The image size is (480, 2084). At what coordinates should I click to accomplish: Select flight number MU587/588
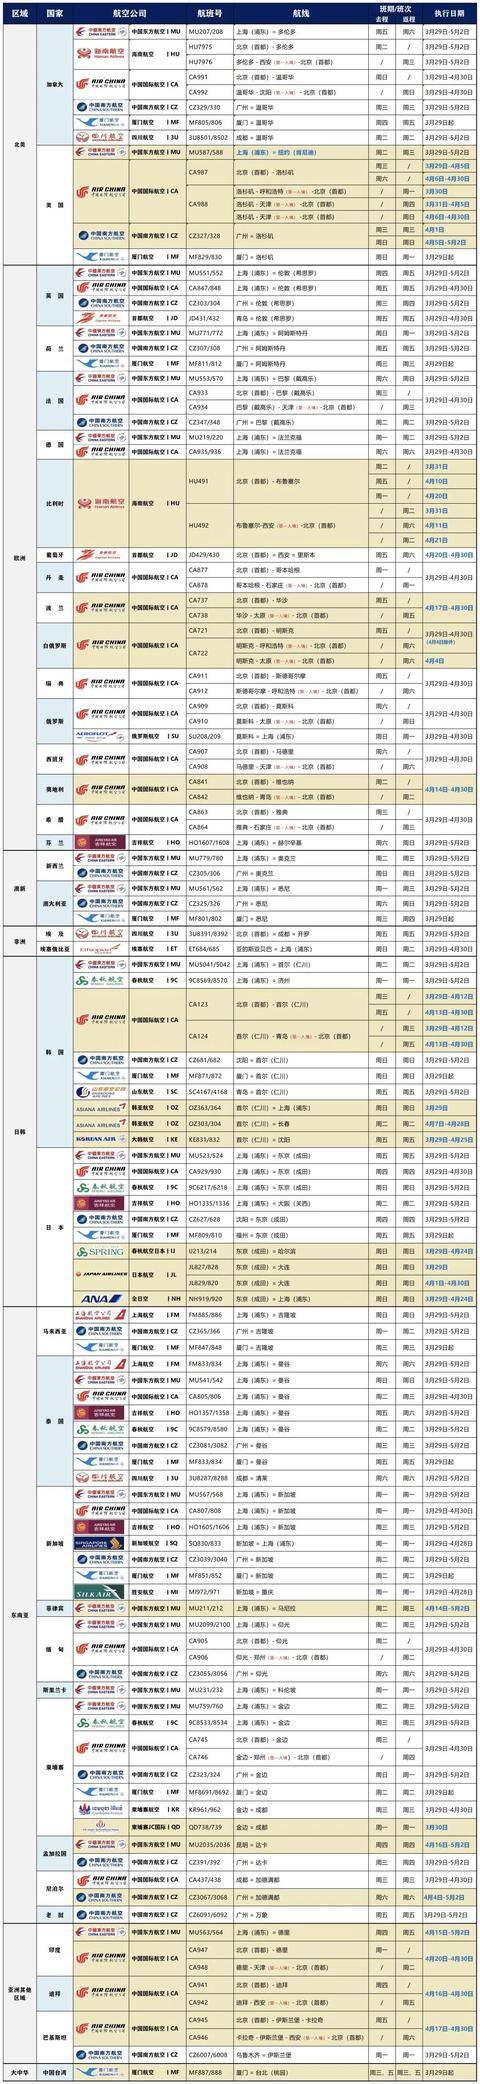208,153
